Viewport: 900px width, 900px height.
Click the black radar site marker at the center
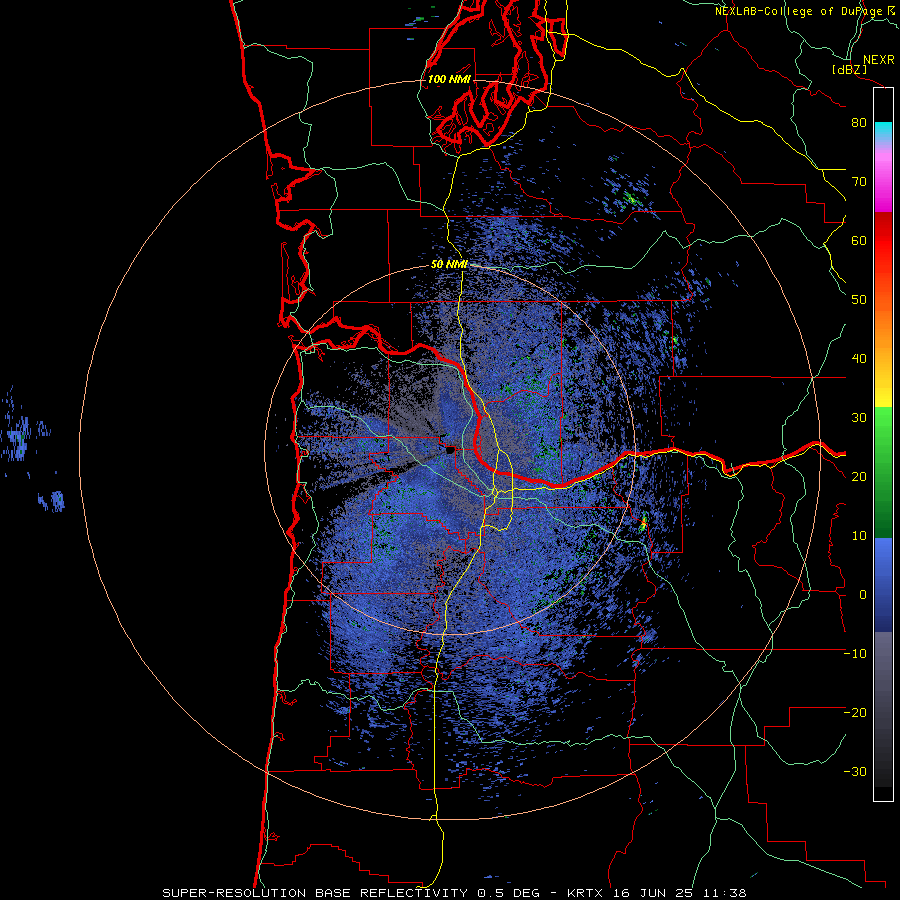pos(449,450)
